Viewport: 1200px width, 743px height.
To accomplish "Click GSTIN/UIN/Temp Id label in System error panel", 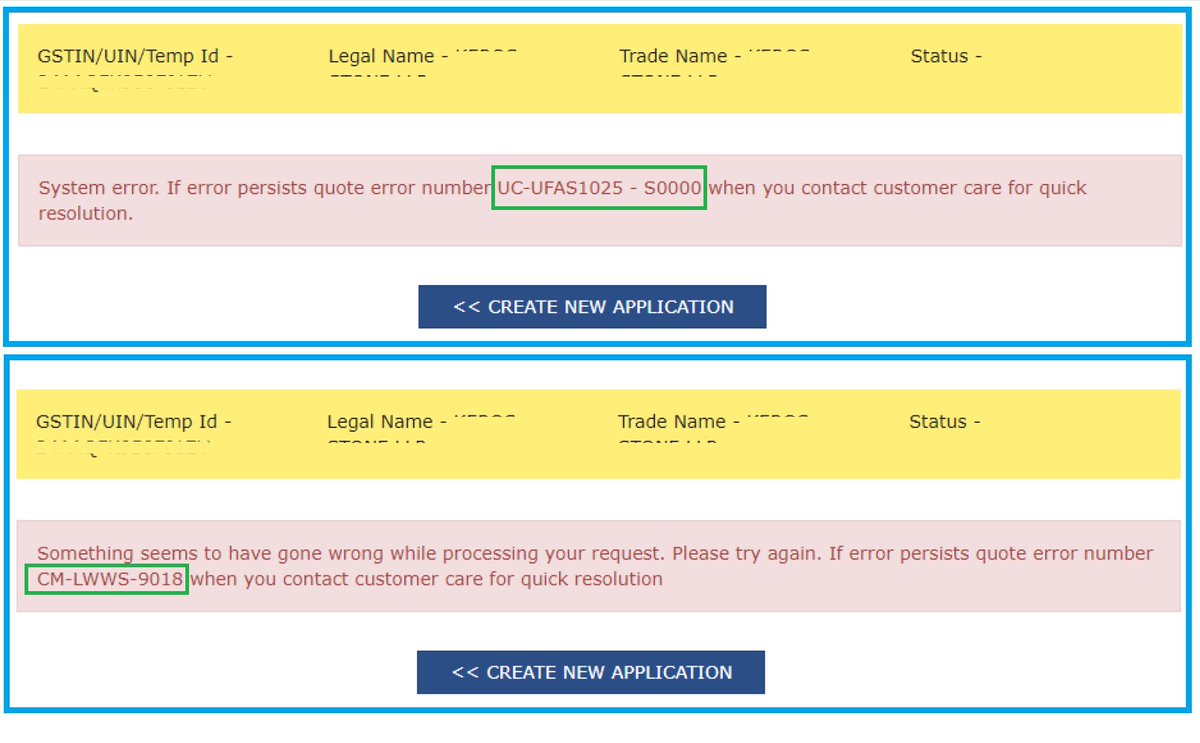I will 135,57.
